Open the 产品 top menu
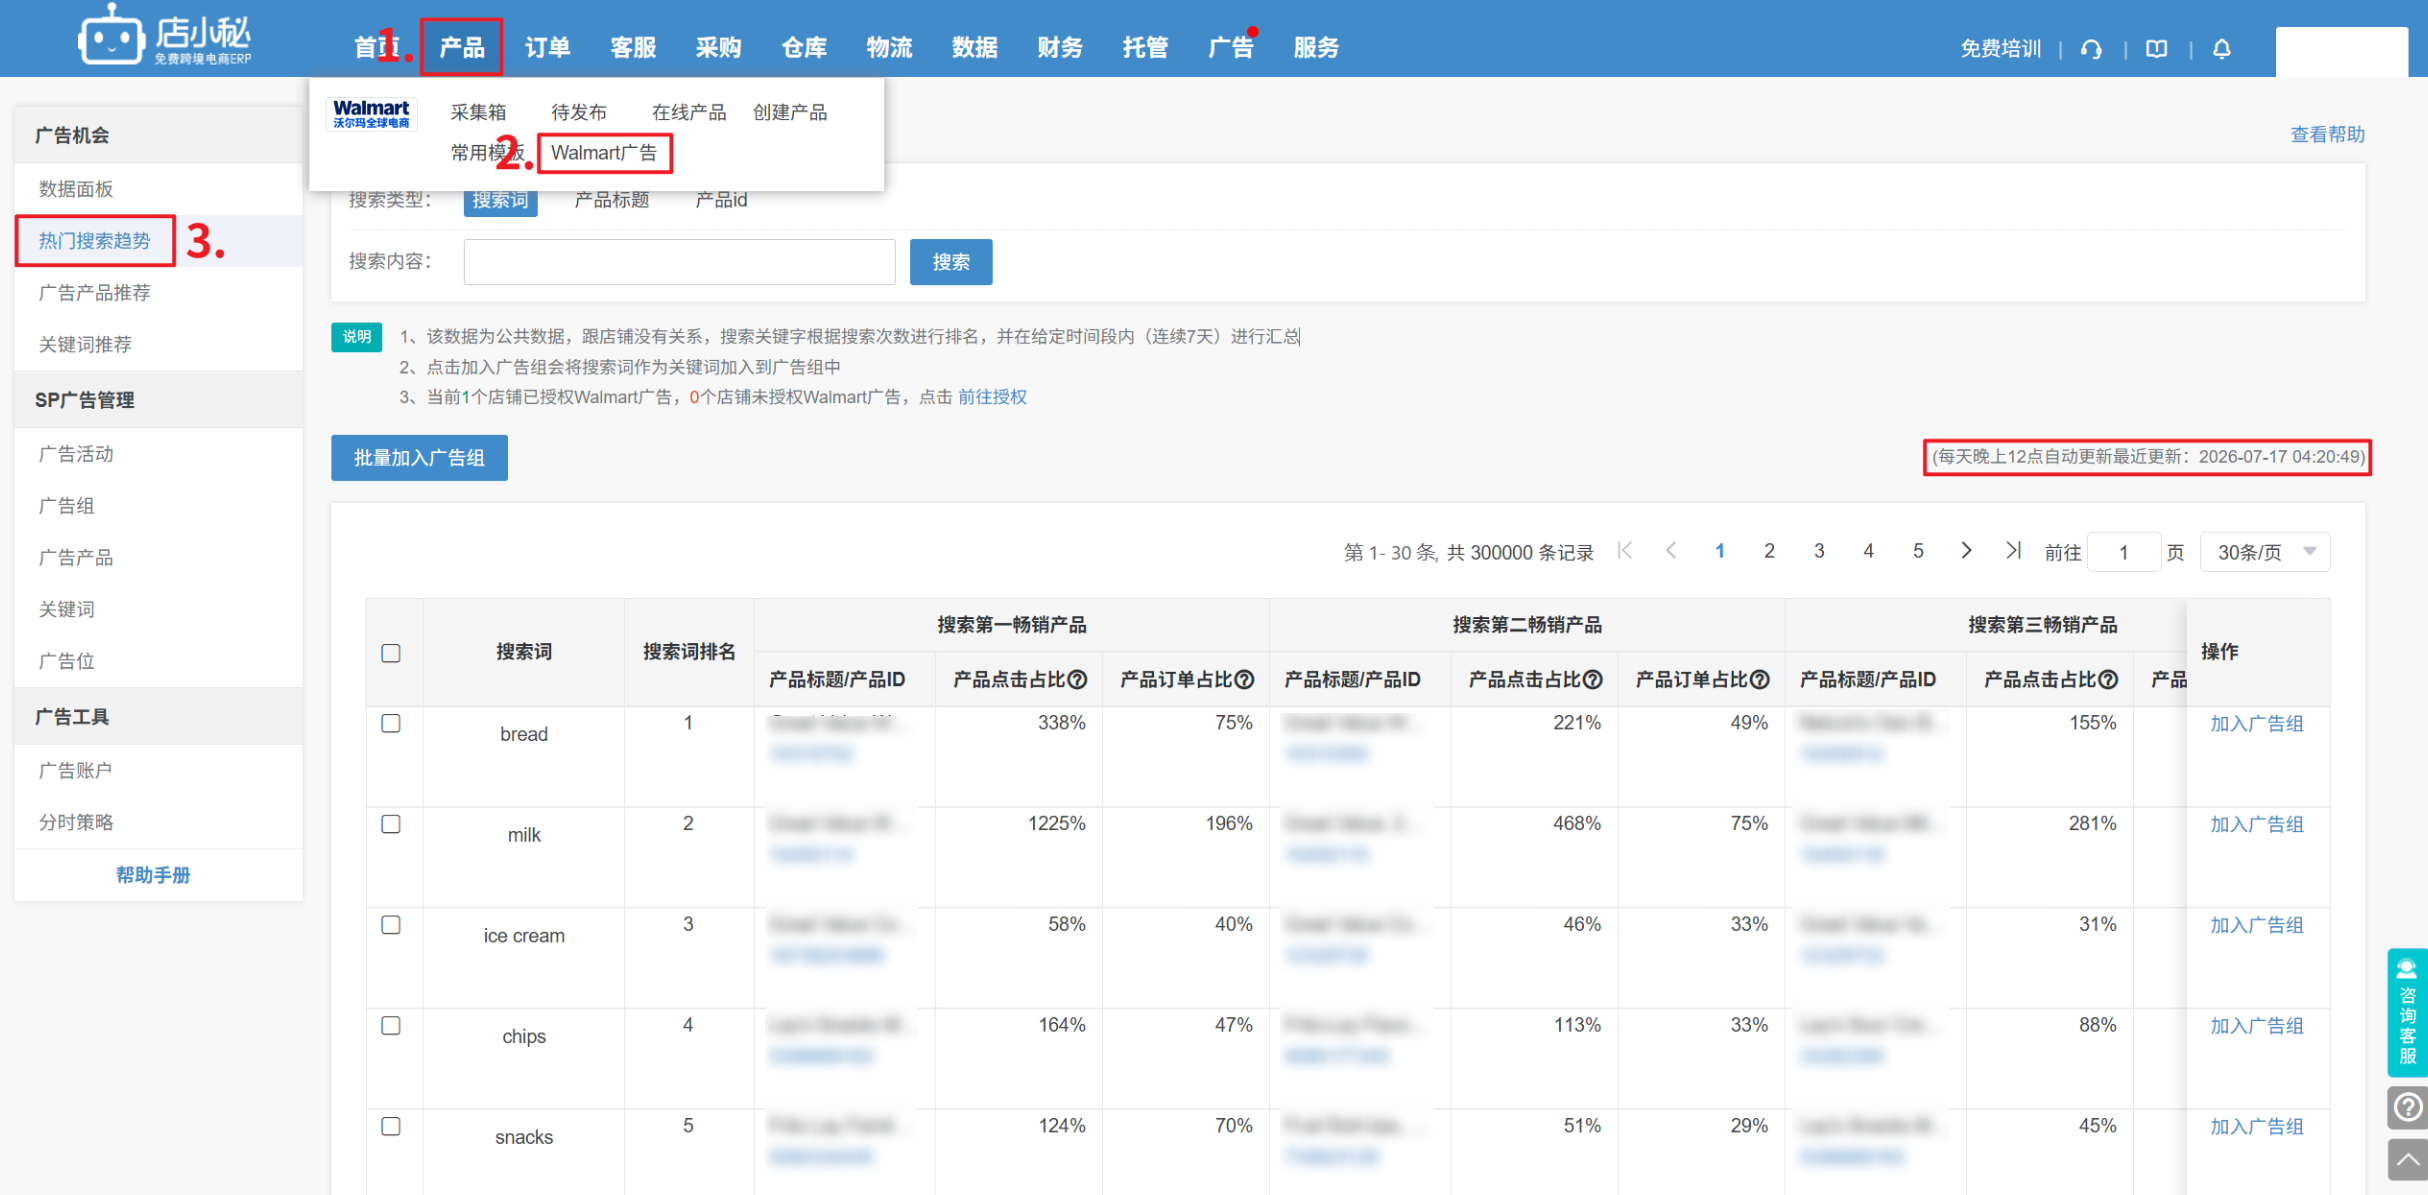The image size is (2428, 1195). (462, 47)
